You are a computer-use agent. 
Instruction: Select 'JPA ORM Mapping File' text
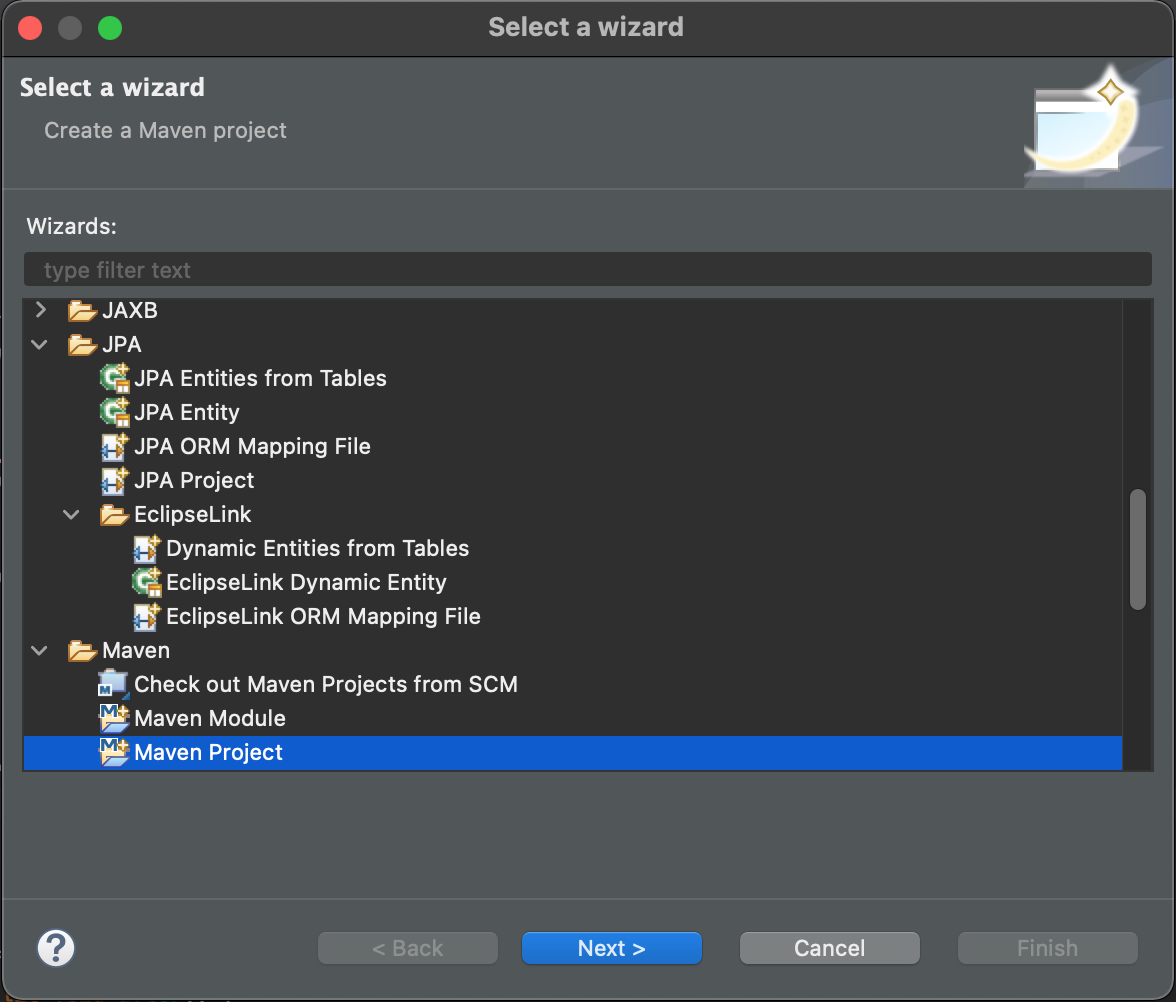[x=252, y=446]
